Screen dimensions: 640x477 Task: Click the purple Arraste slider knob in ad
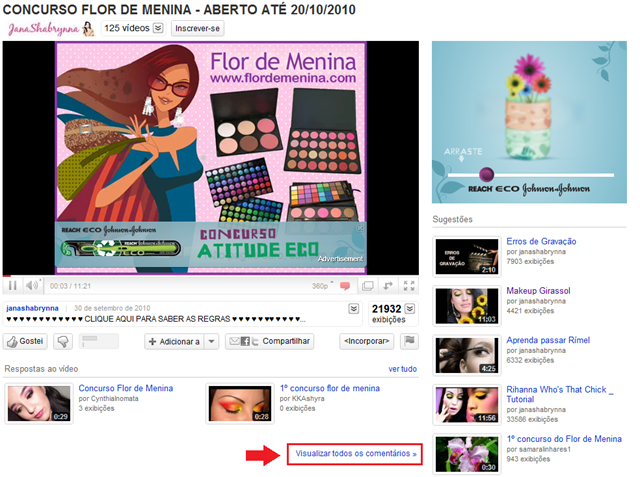pos(487,174)
